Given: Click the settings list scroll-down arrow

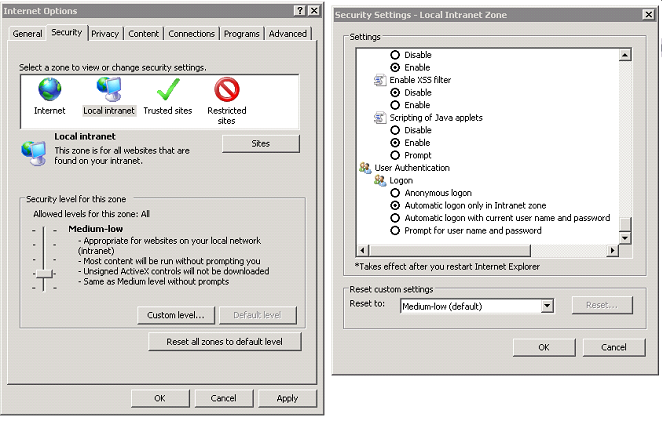Looking at the screenshot, I should [x=625, y=238].
